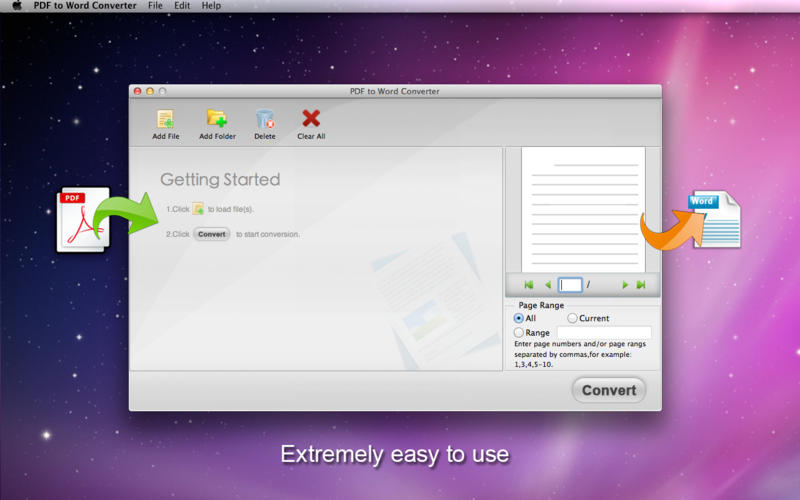
Task: Click the document preview page thumbnail
Action: pyautogui.click(x=583, y=210)
